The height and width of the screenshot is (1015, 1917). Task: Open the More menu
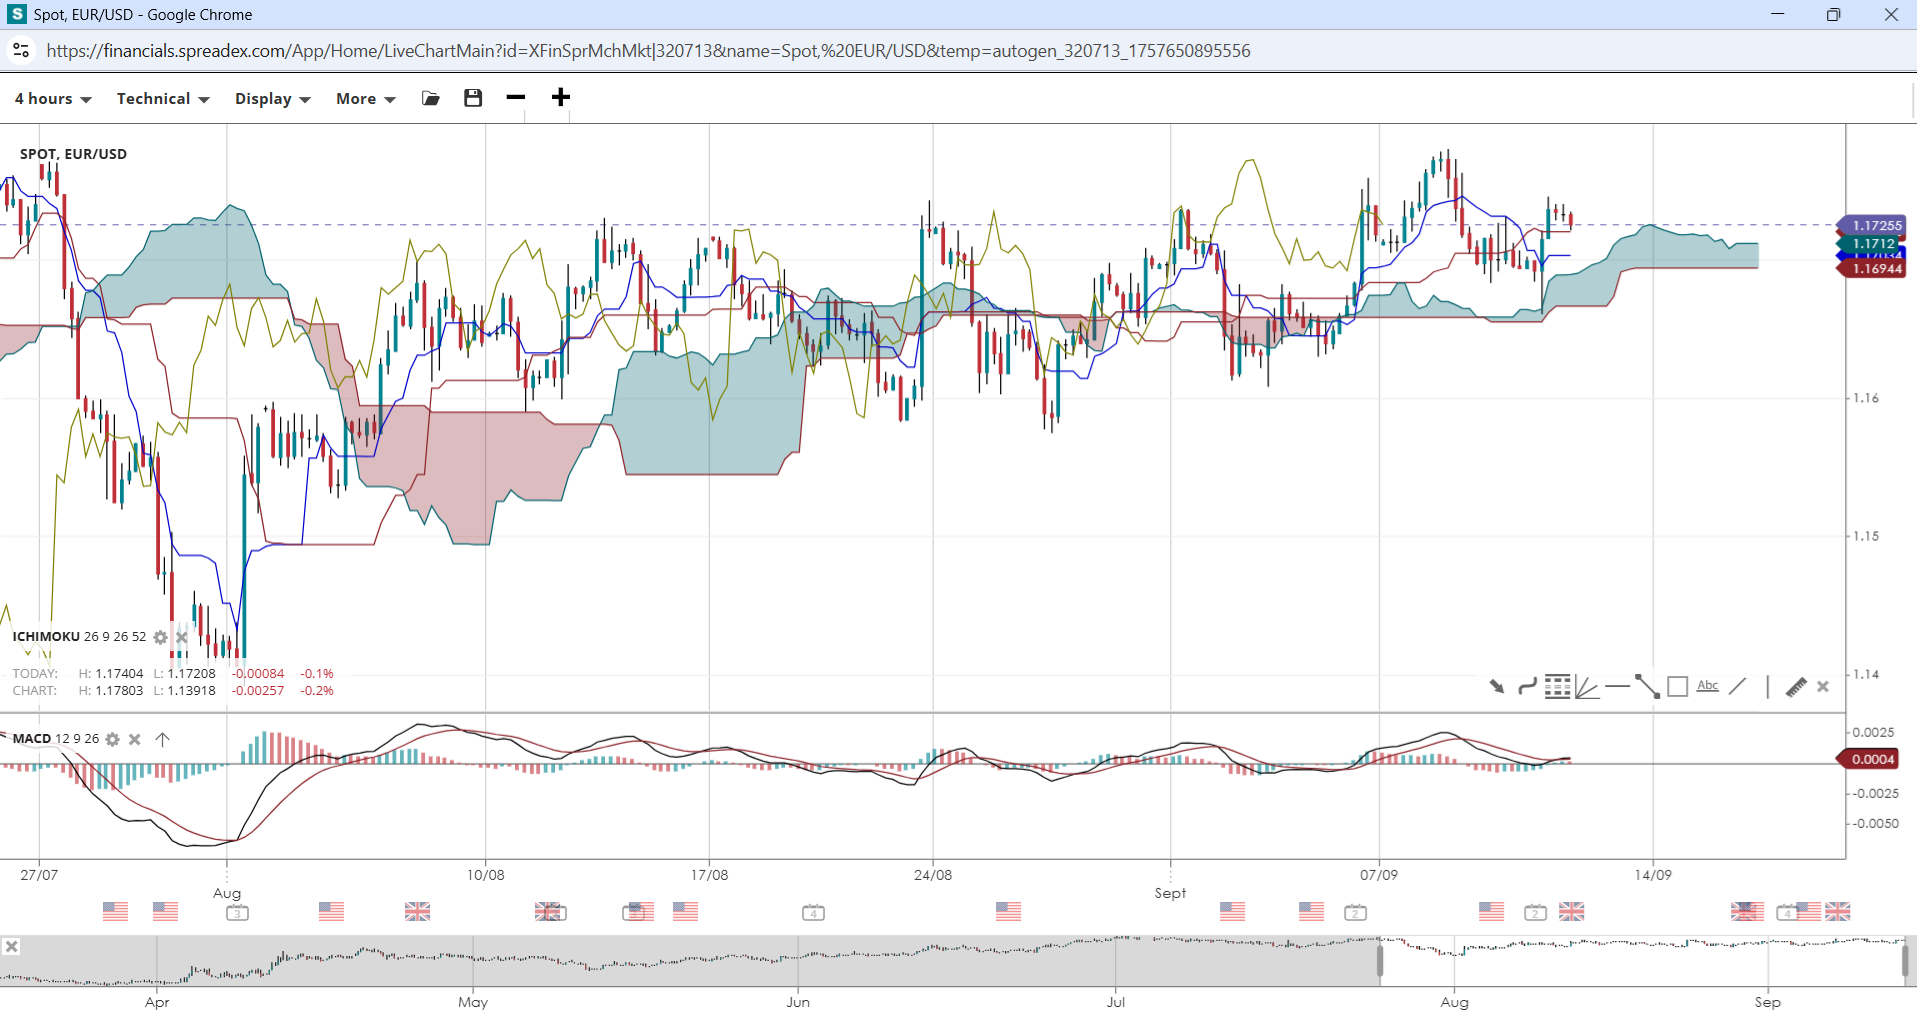pyautogui.click(x=366, y=98)
